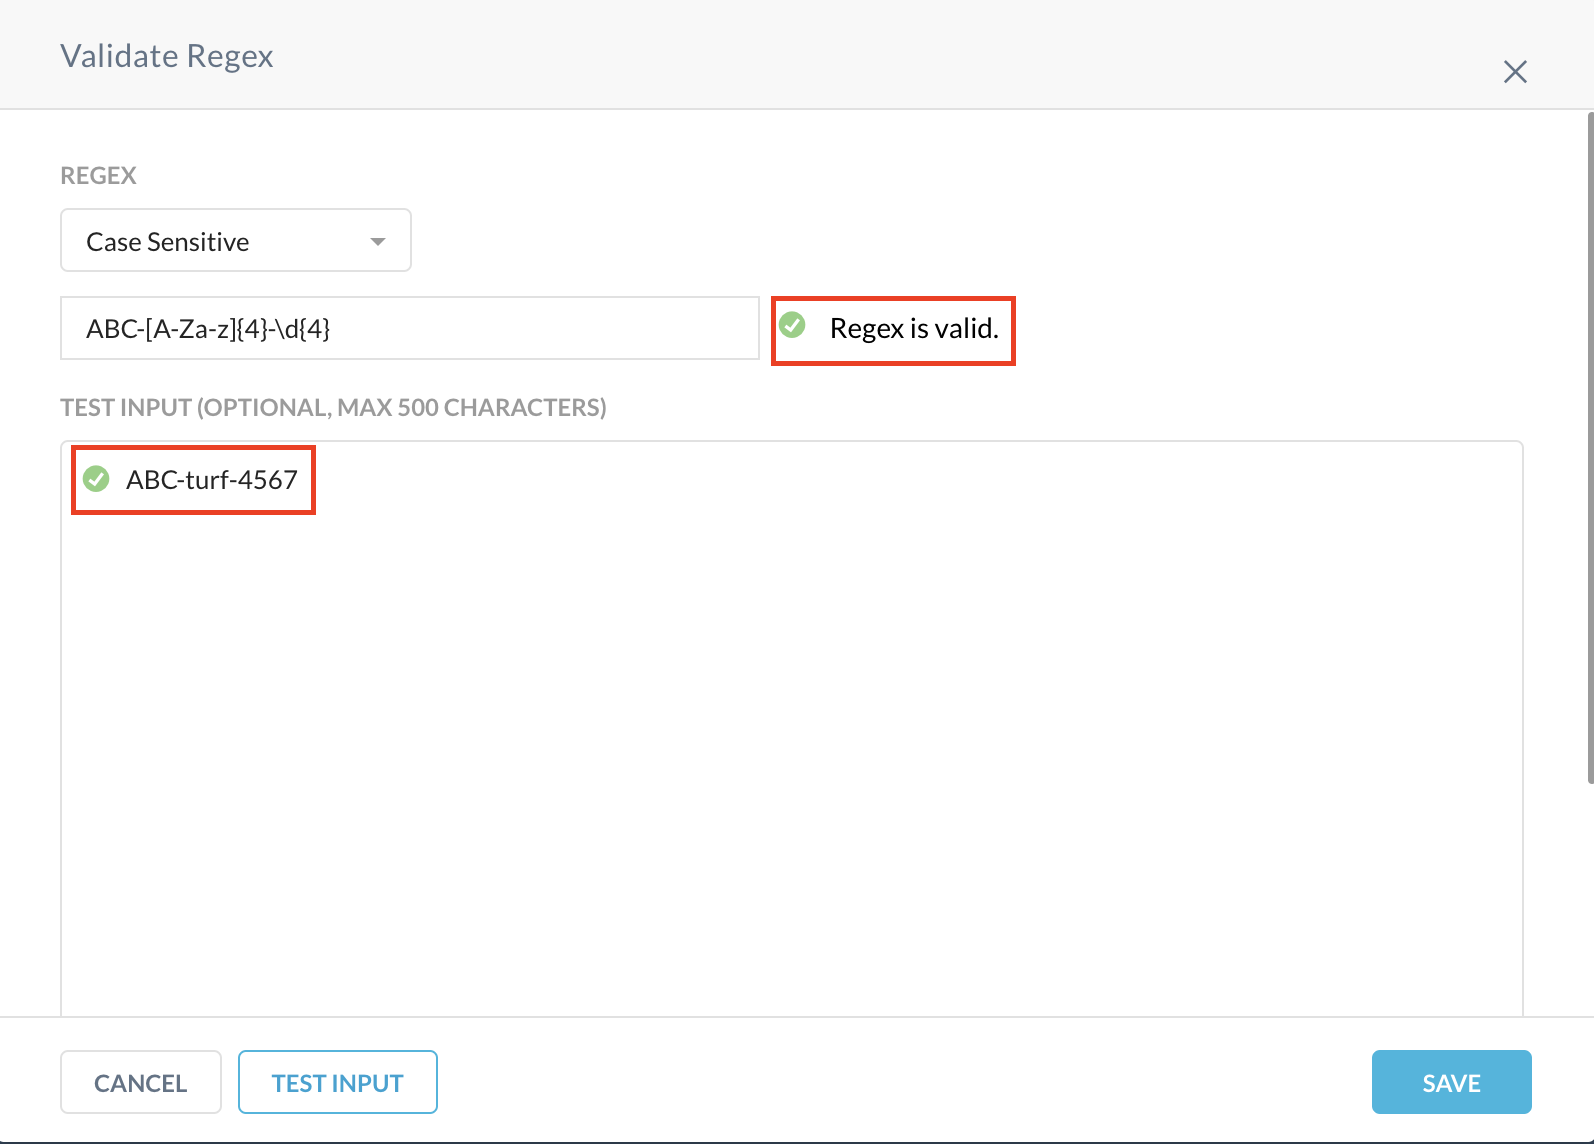
Task: Open the Case Sensitive dropdown
Action: [x=236, y=240]
